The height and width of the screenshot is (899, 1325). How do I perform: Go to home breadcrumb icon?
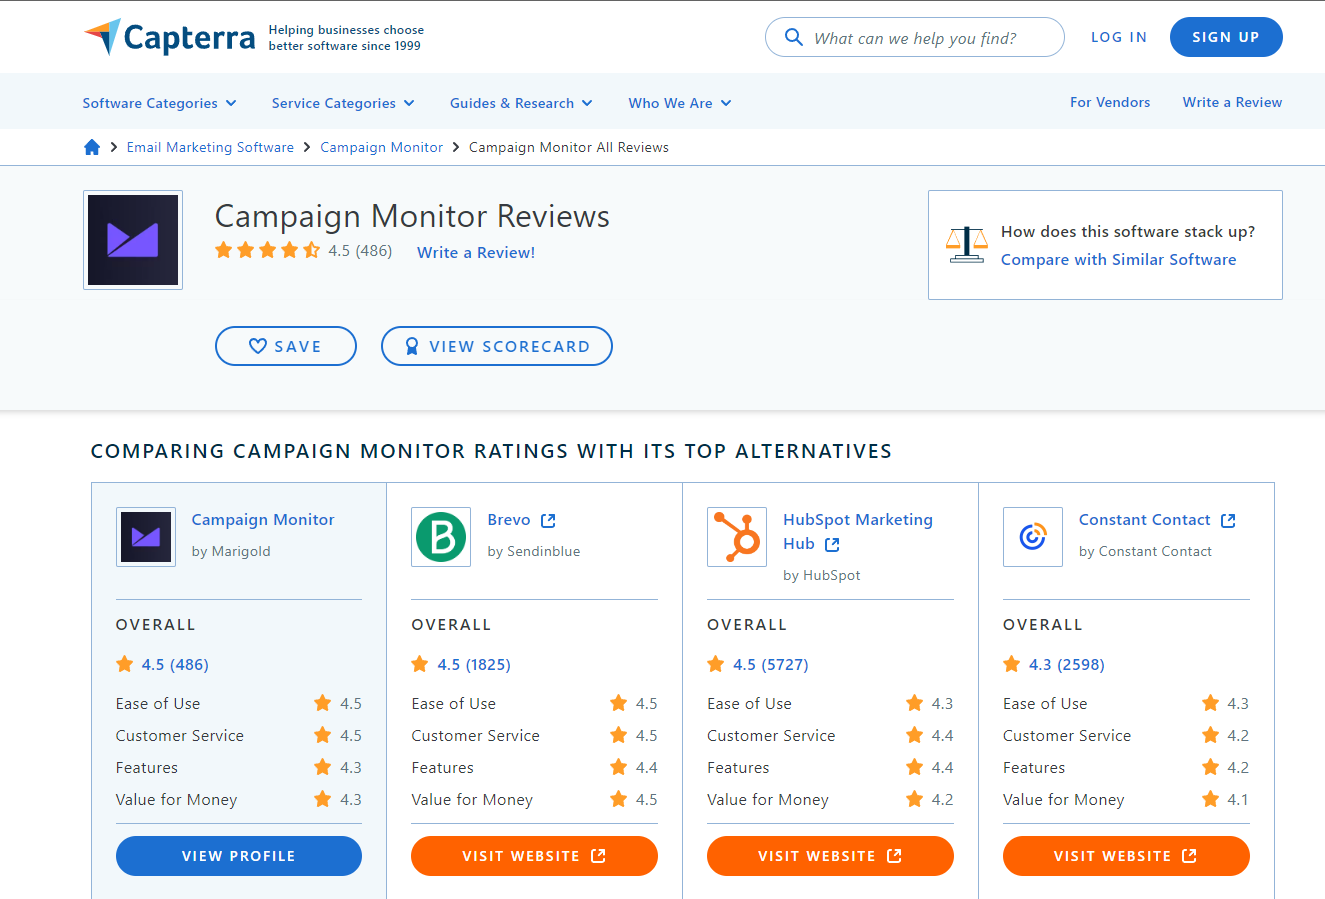(x=92, y=147)
